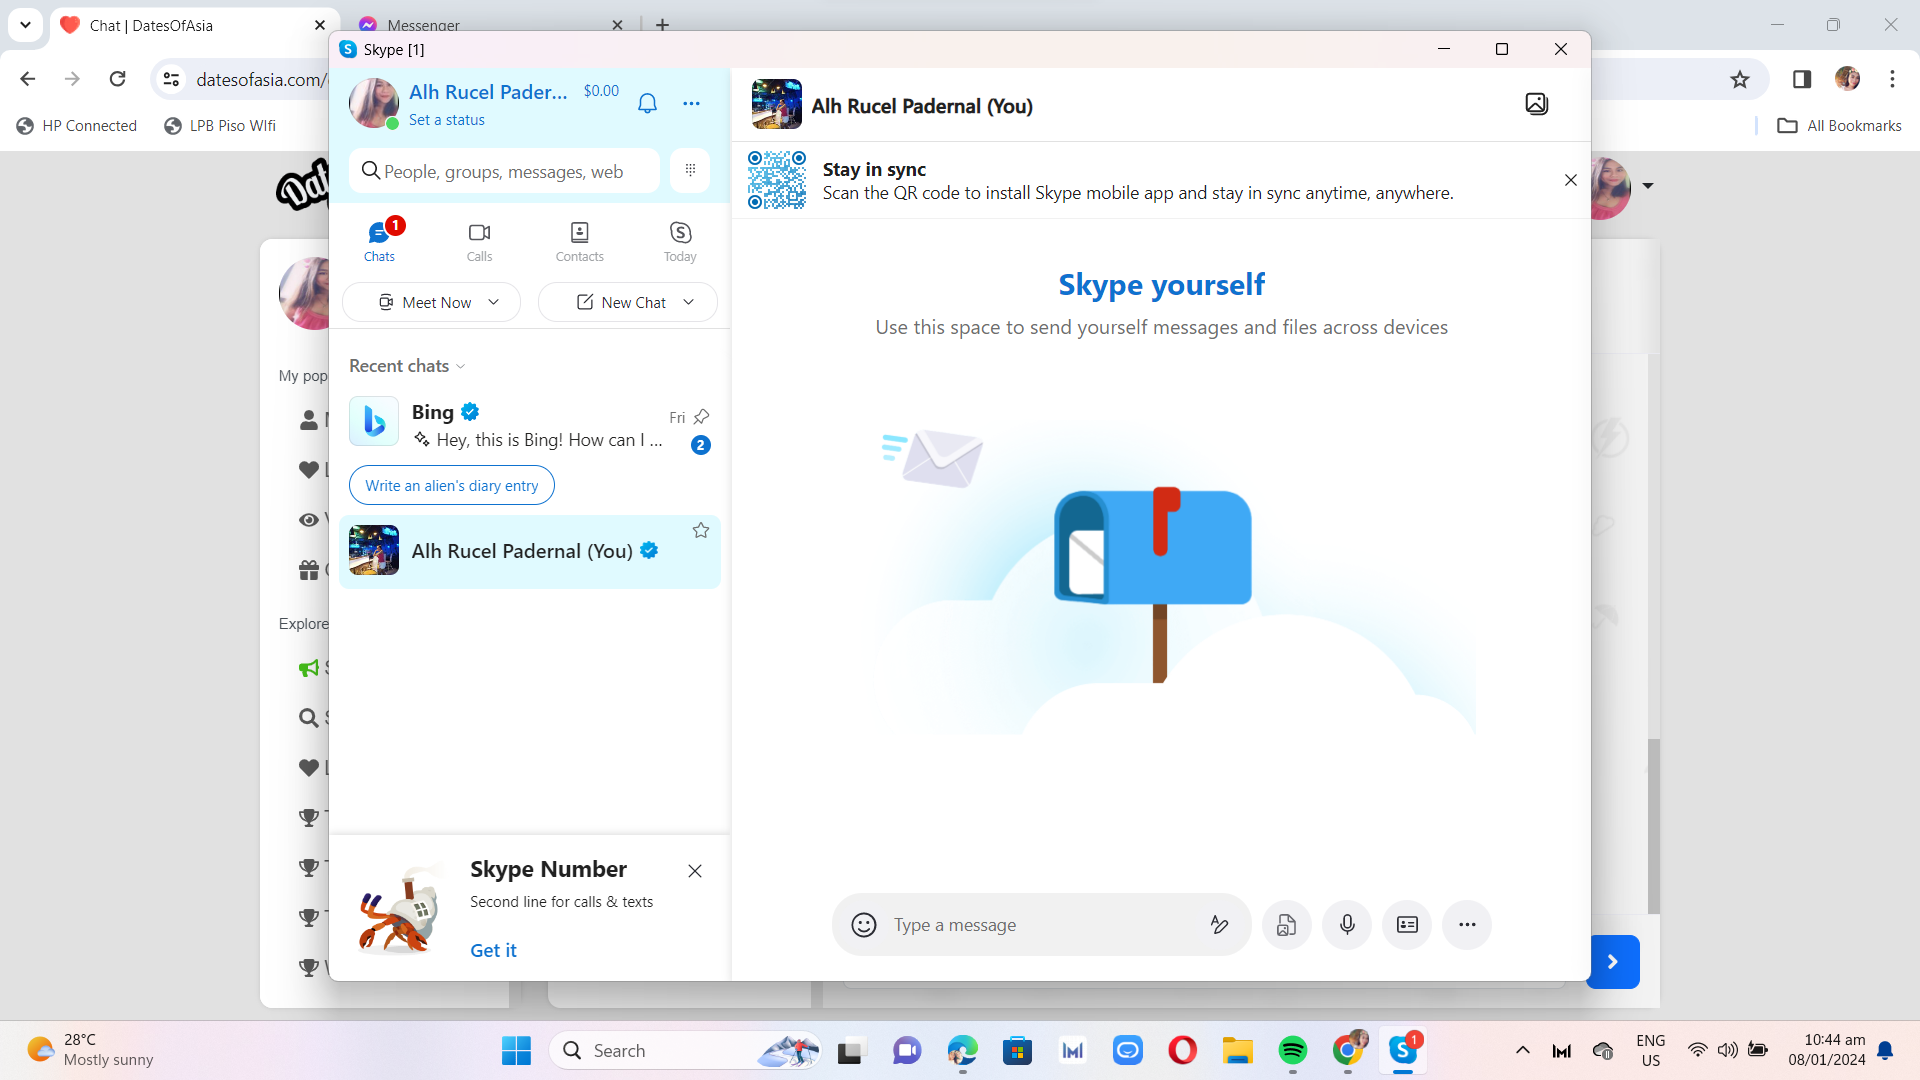
Task: Expand the Meet Now dropdown arrow
Action: [x=493, y=302]
